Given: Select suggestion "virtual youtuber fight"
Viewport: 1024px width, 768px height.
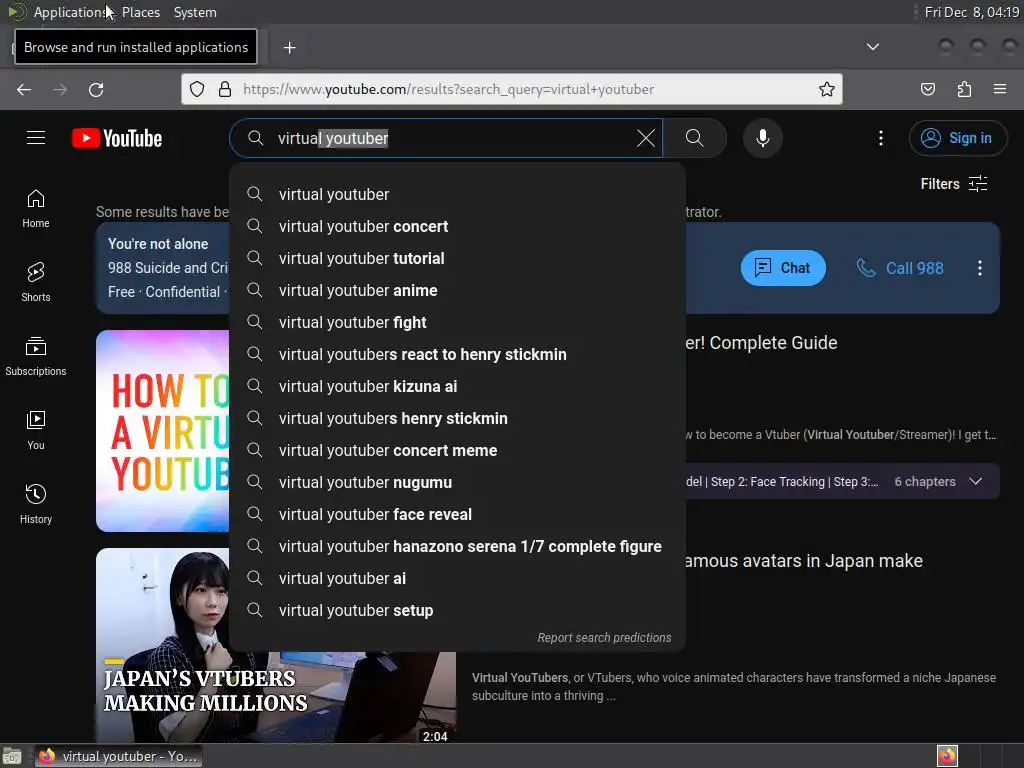Looking at the screenshot, I should 457,323.
